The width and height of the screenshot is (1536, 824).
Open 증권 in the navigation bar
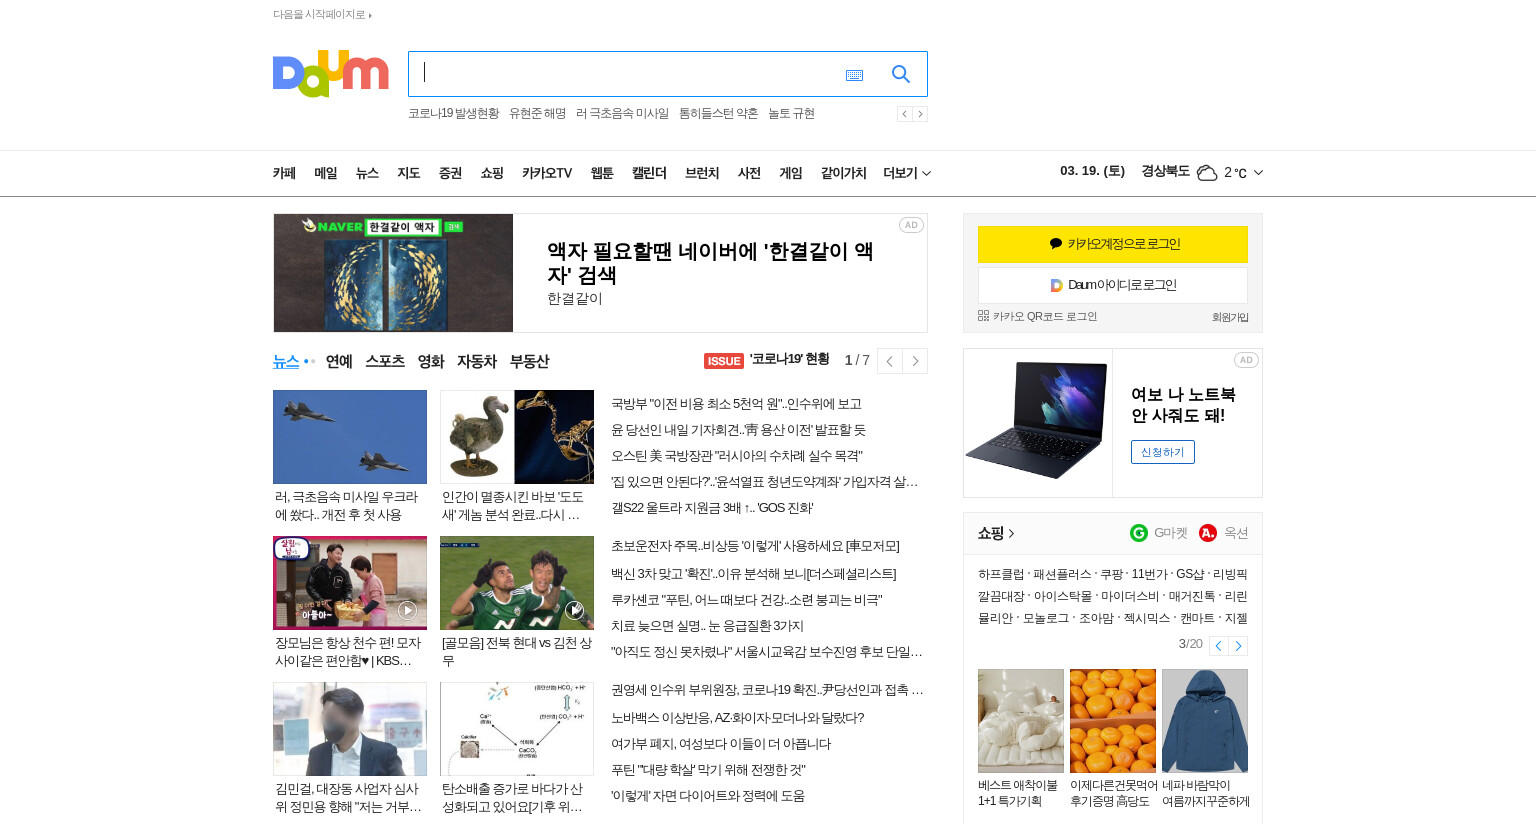pyautogui.click(x=450, y=173)
